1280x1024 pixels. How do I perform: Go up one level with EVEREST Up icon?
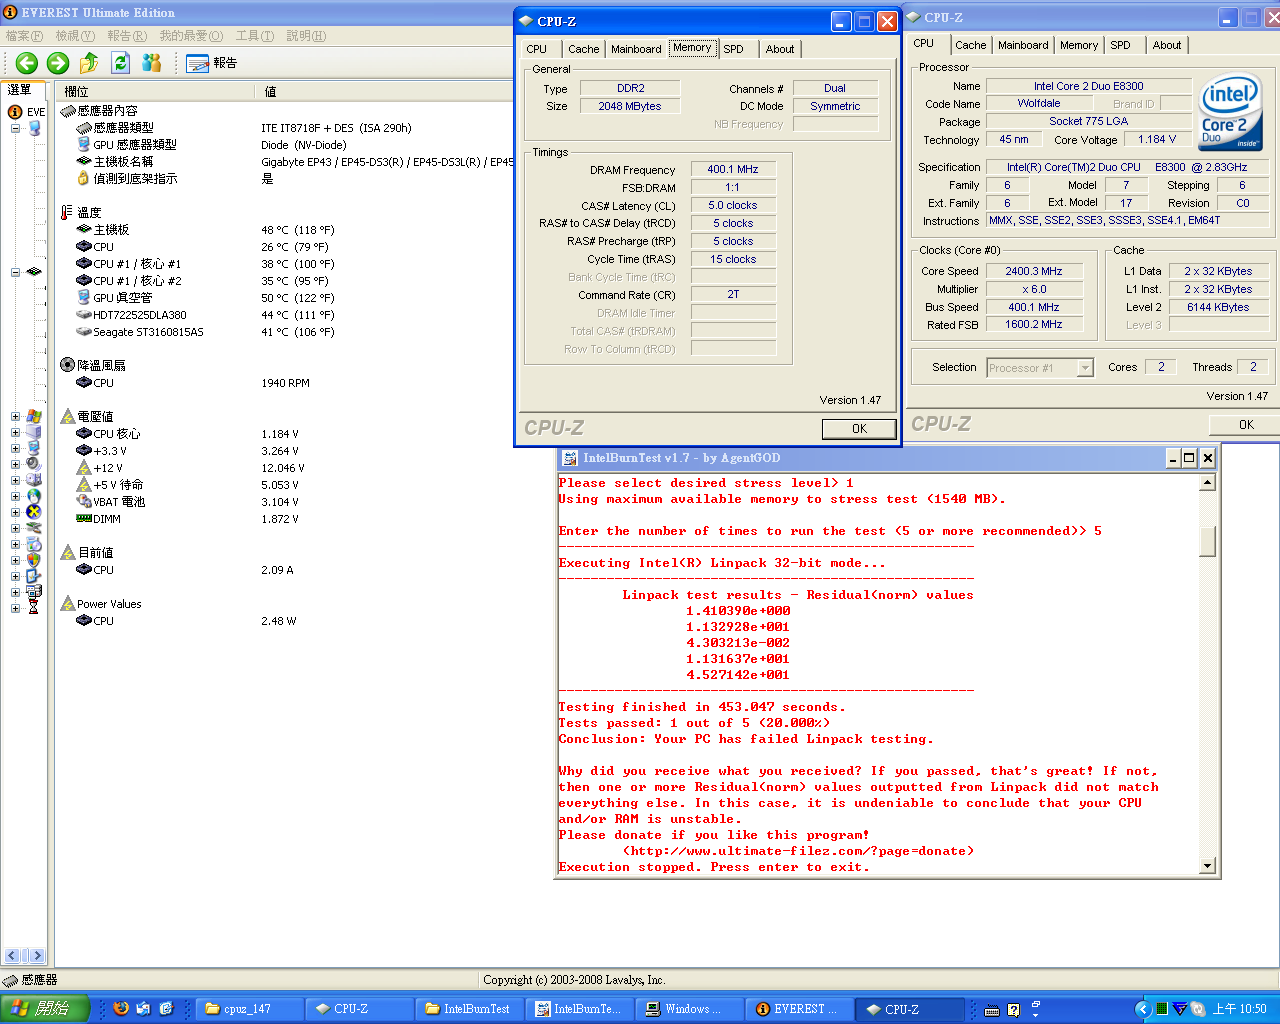coord(89,63)
